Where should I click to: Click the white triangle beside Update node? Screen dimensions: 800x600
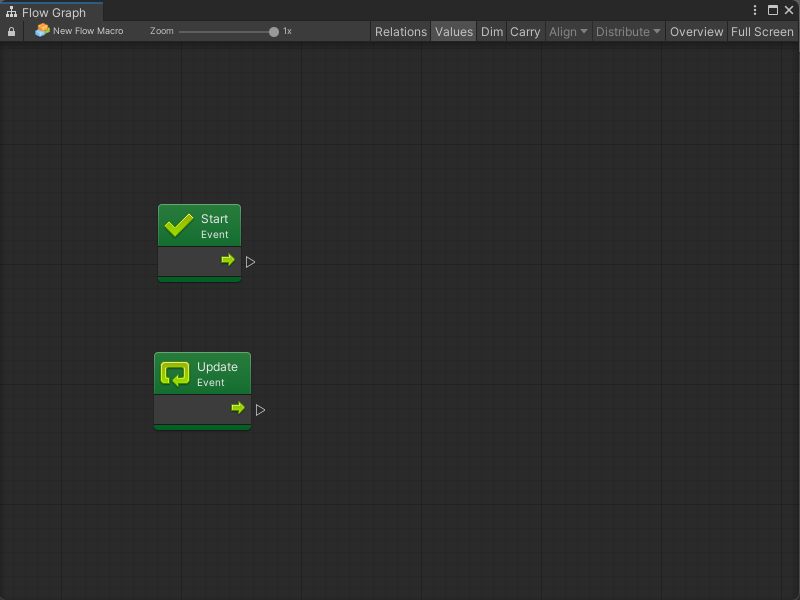pos(260,410)
